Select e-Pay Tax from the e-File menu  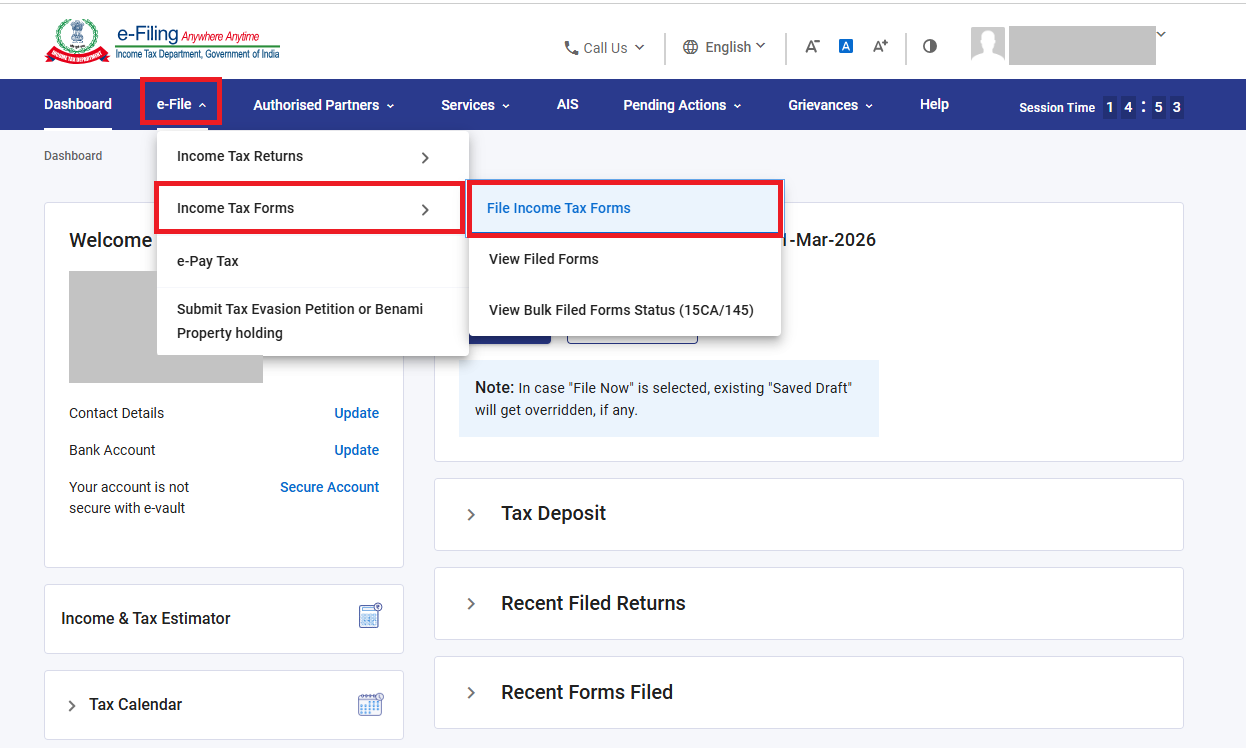coord(313,261)
